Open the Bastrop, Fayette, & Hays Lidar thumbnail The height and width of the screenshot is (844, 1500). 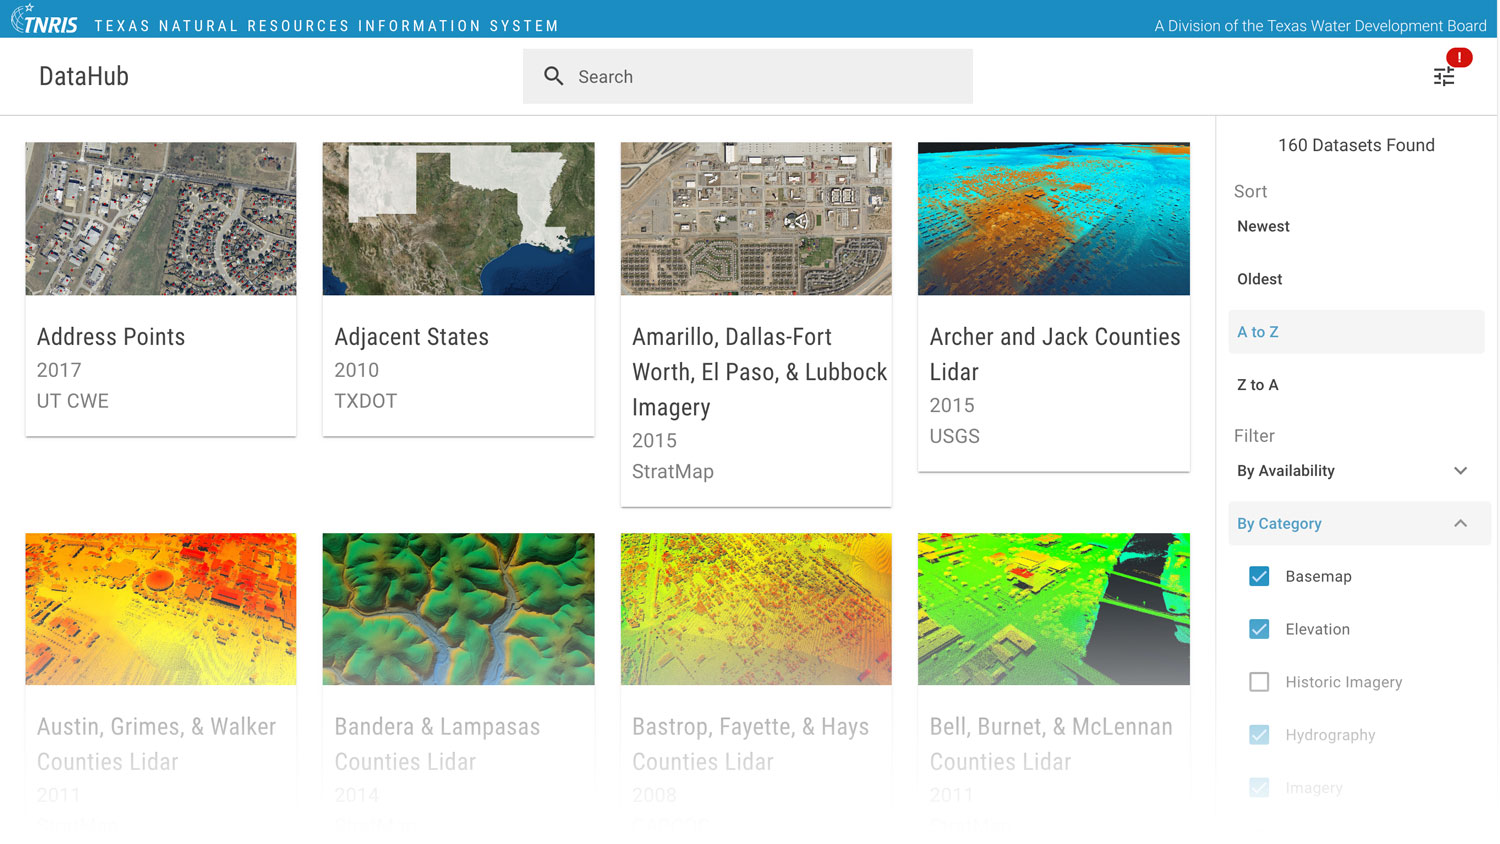click(756, 609)
